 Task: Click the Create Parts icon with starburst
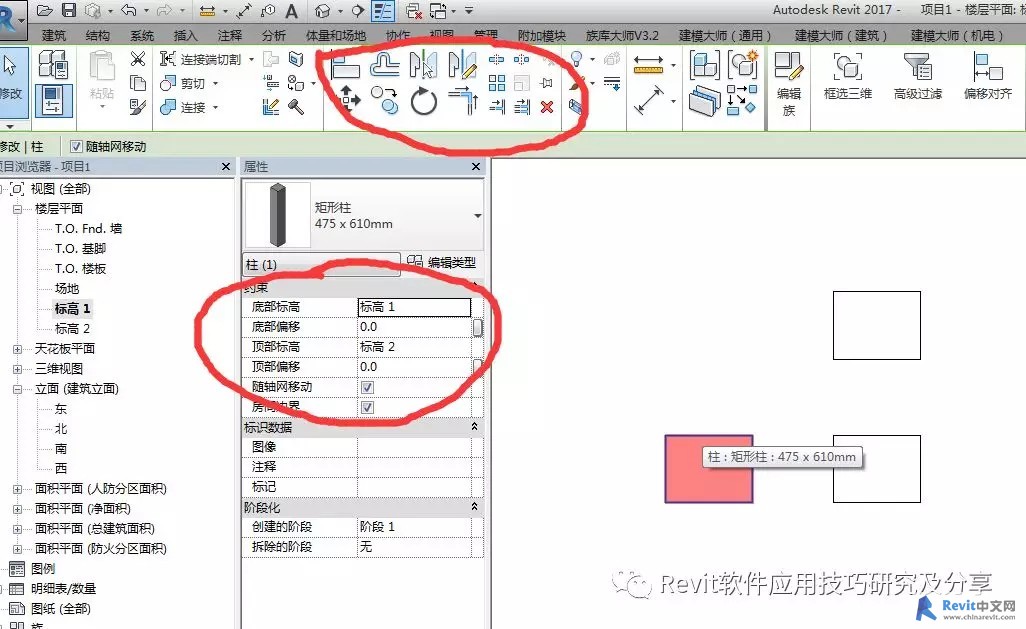[744, 64]
